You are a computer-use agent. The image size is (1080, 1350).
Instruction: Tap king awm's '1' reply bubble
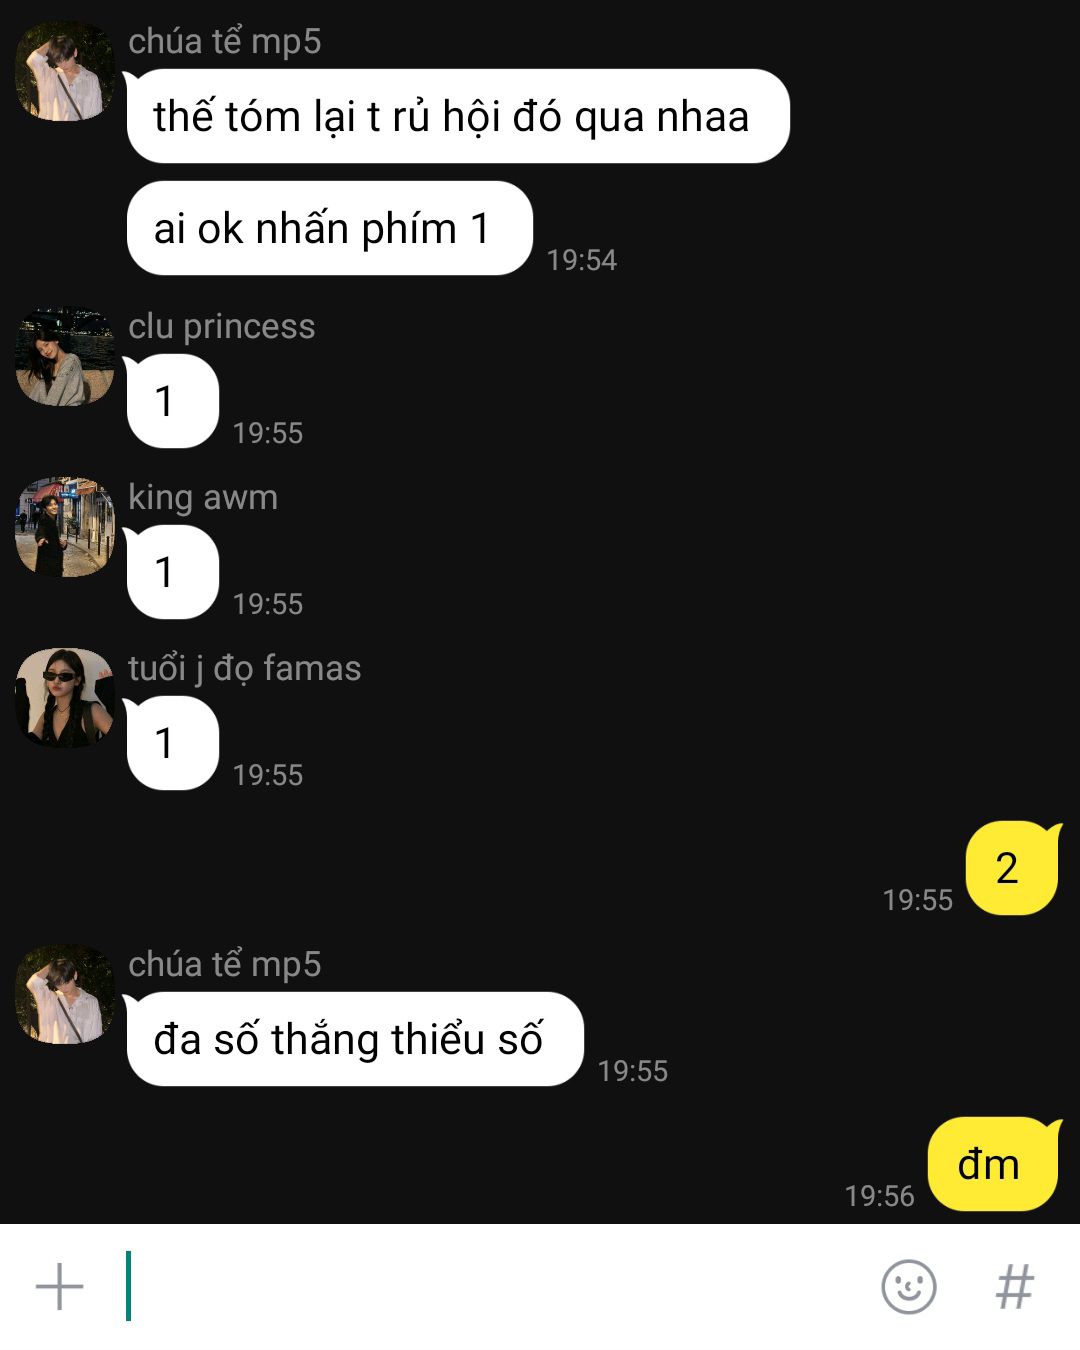click(171, 572)
